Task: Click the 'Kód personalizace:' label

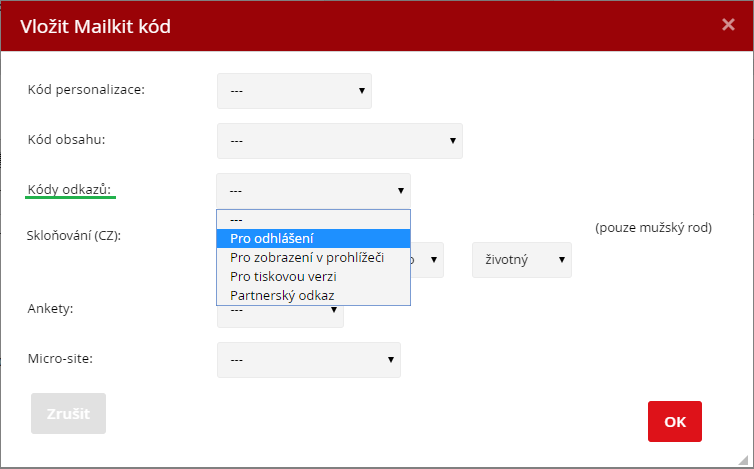Action: [86, 89]
